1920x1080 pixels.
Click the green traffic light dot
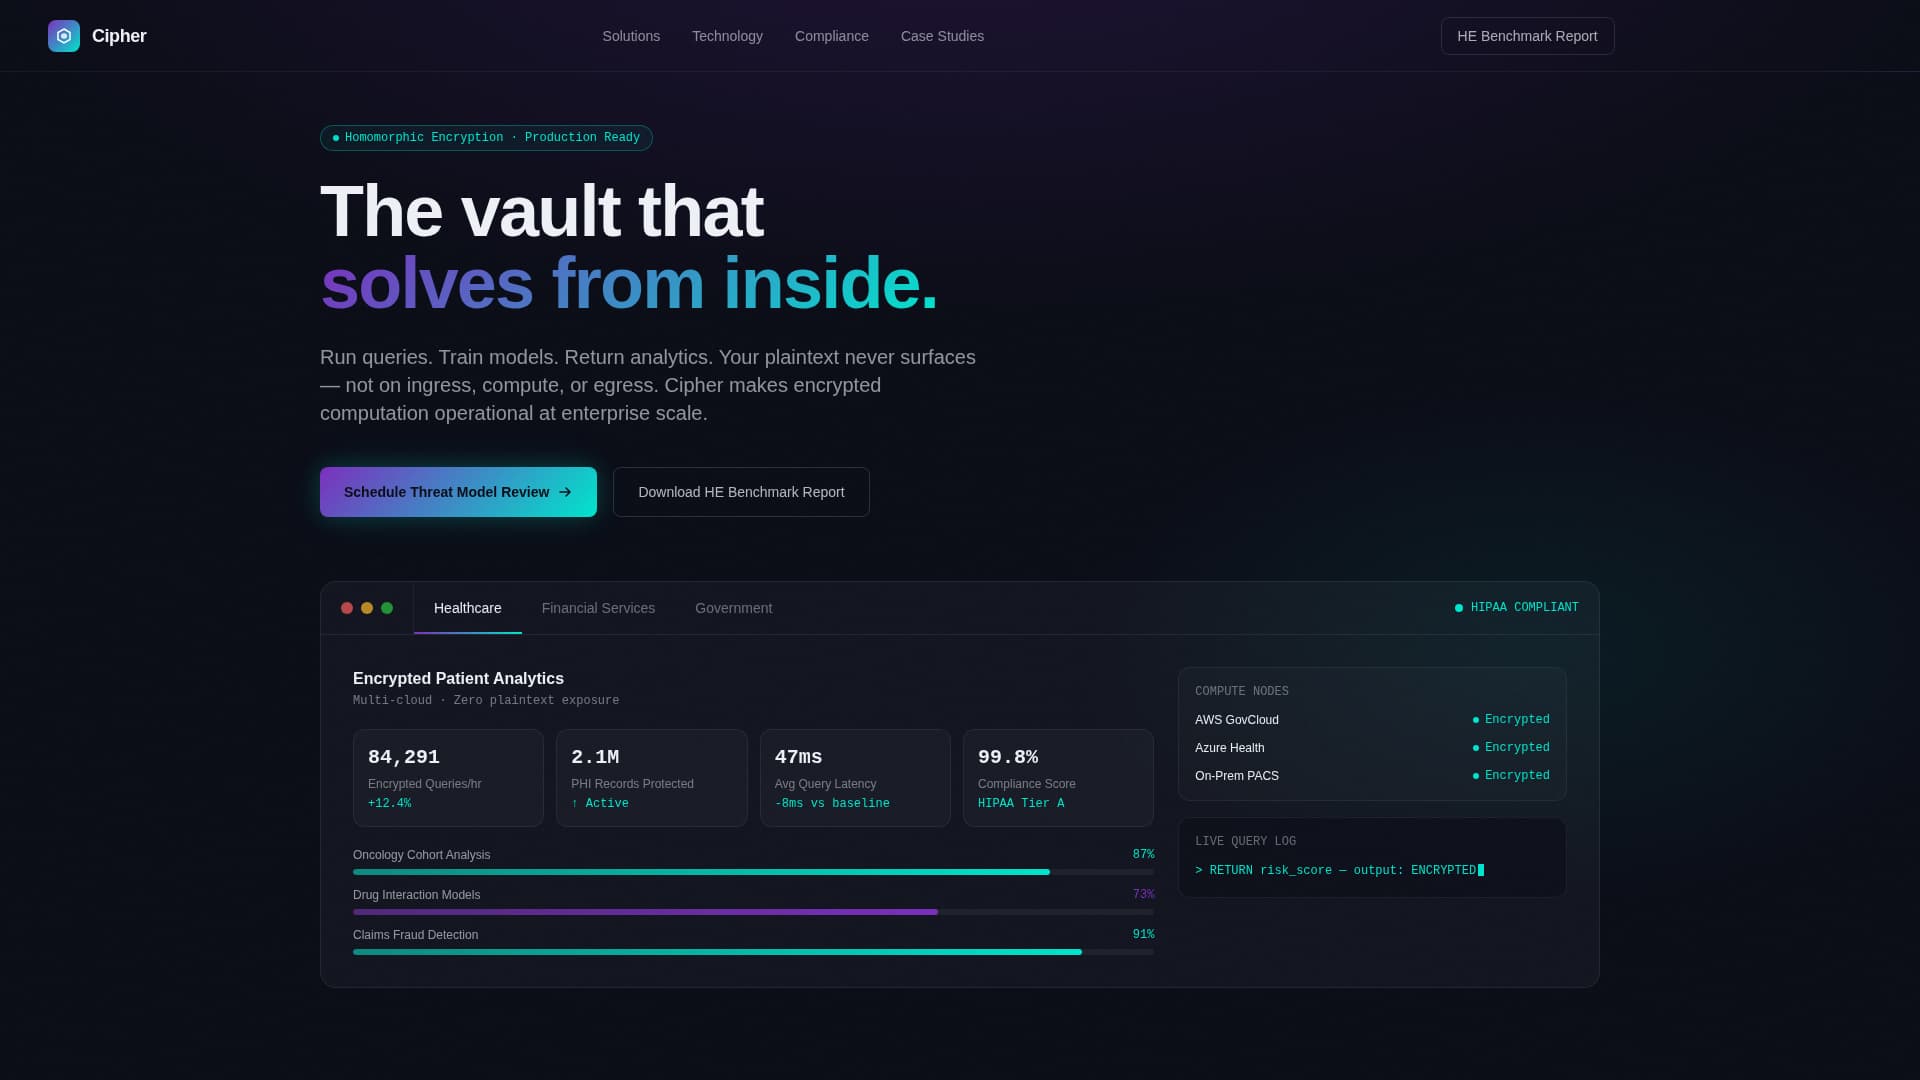point(387,607)
